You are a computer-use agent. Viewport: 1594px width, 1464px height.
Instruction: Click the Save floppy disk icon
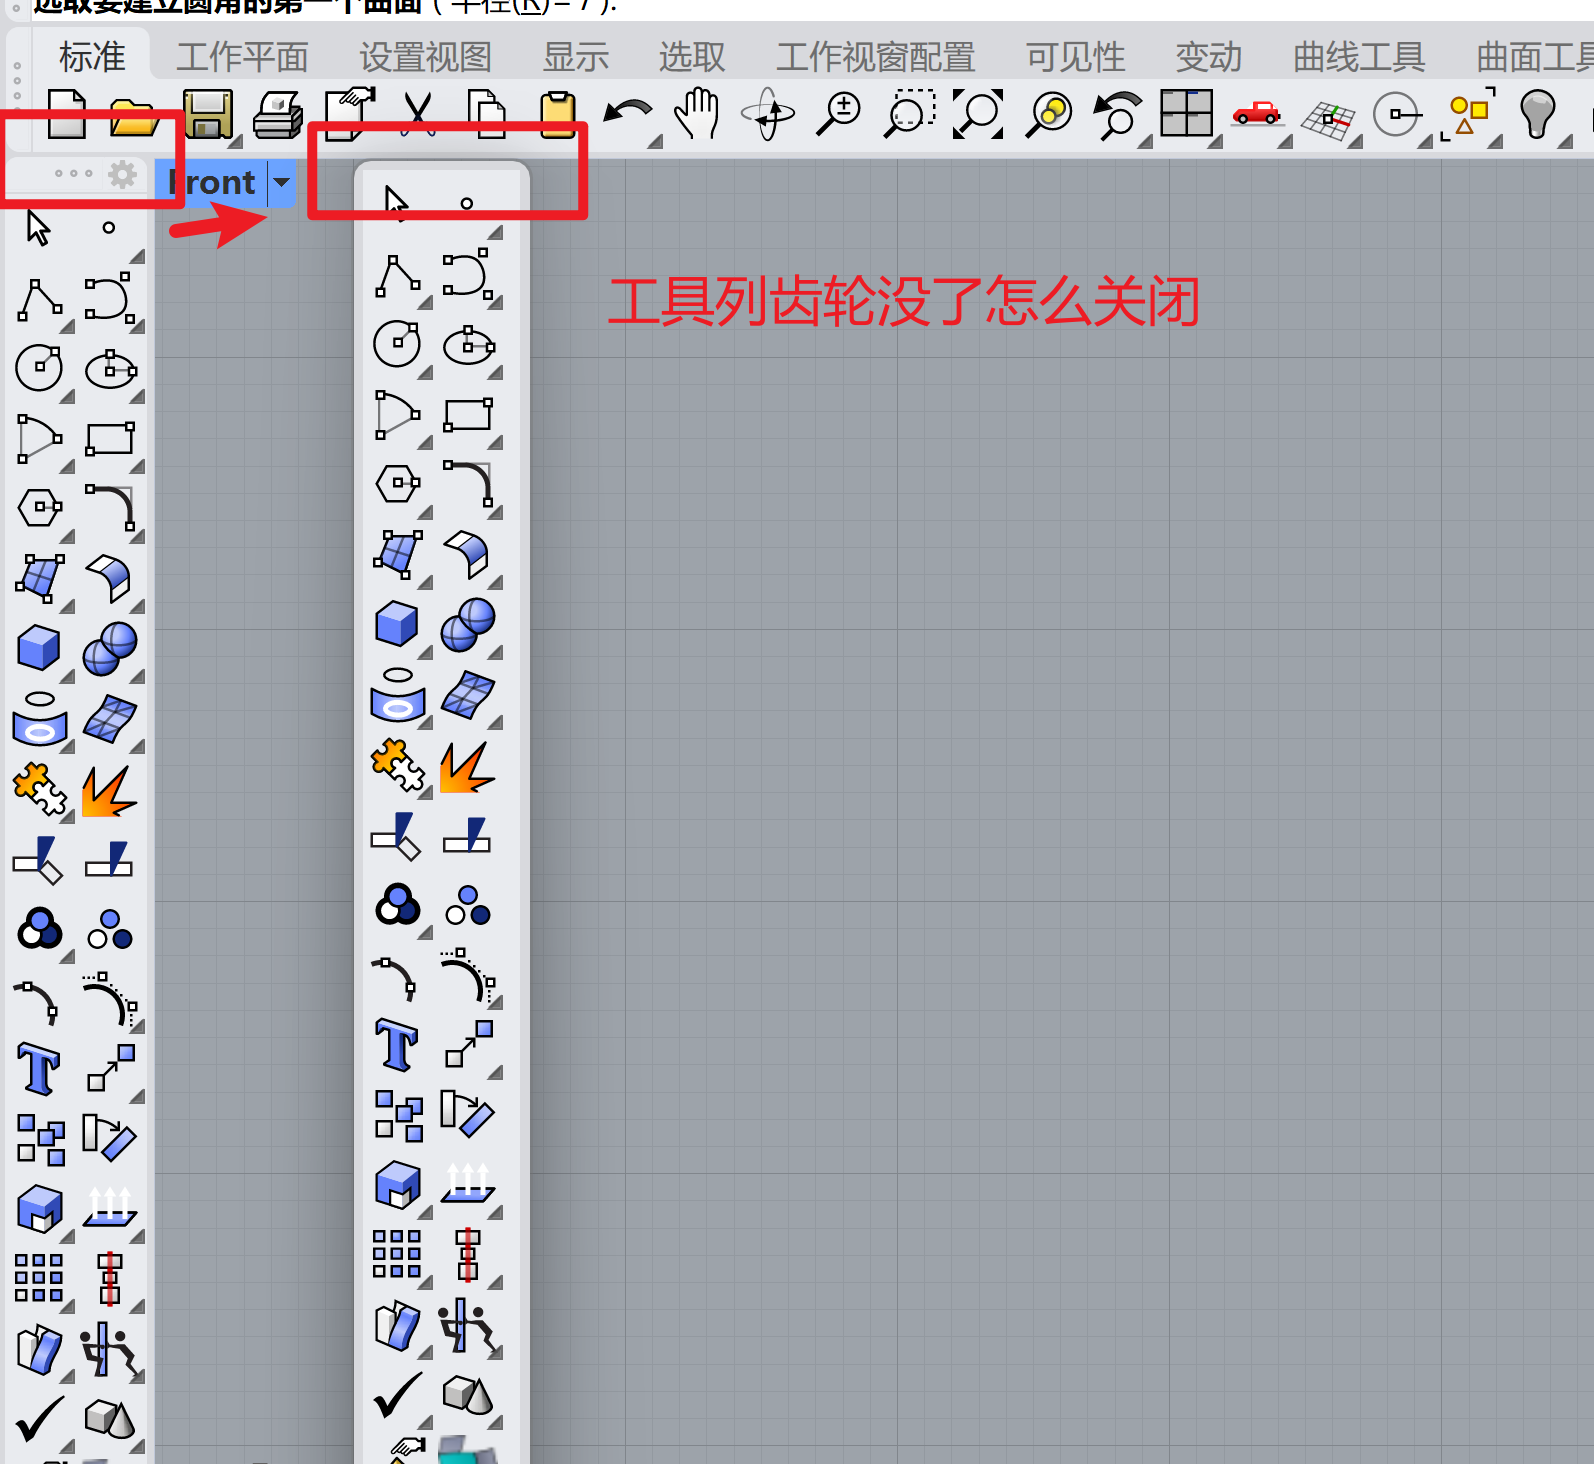click(207, 114)
